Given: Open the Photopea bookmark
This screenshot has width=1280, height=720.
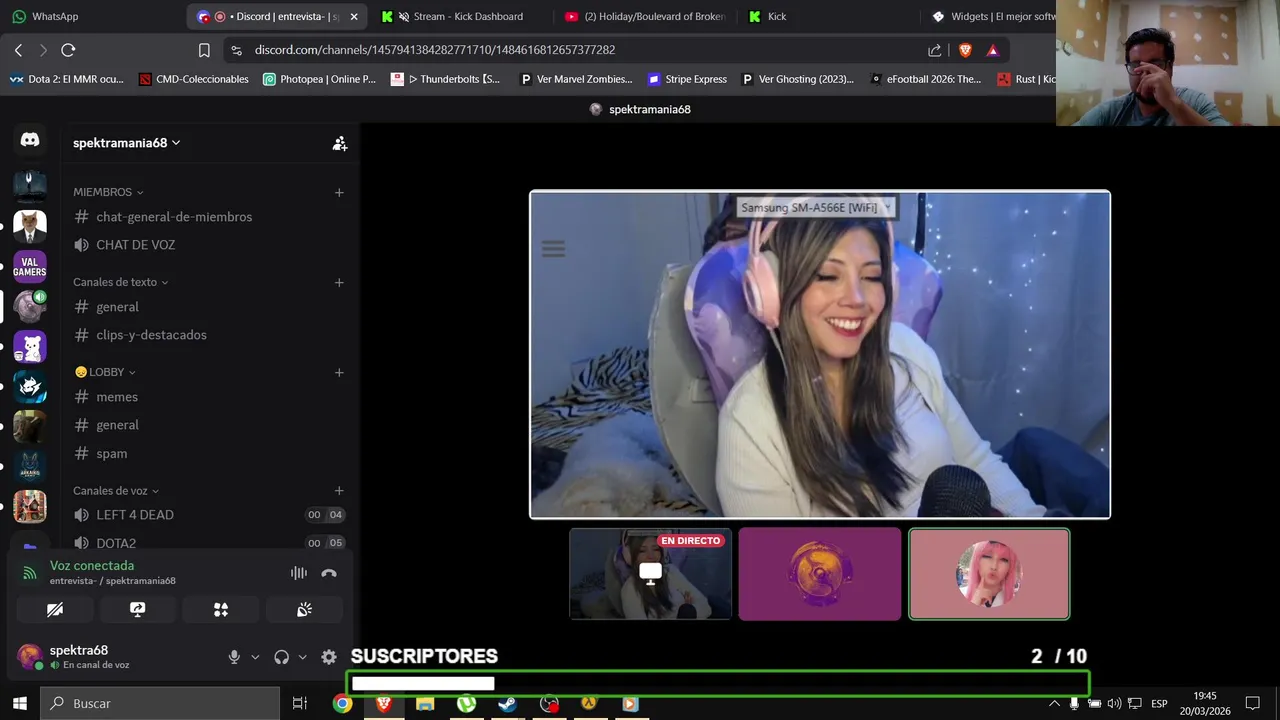Looking at the screenshot, I should click(x=319, y=79).
